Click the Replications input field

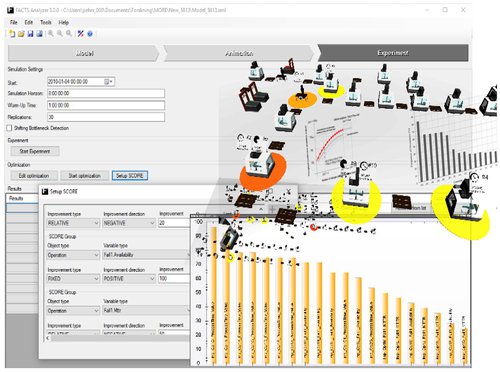pos(106,117)
